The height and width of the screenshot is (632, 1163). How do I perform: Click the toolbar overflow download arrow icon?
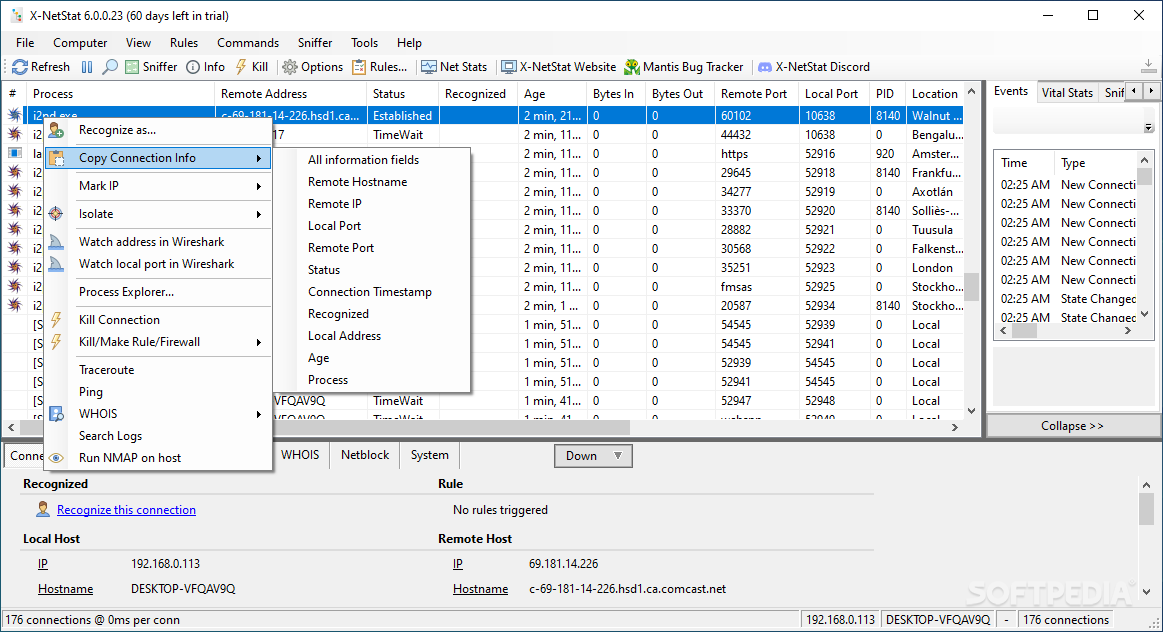[1148, 66]
